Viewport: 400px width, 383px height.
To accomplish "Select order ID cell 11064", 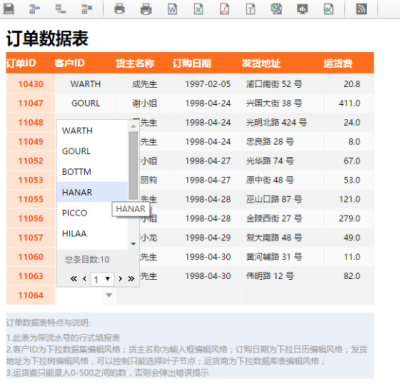I will point(31,295).
